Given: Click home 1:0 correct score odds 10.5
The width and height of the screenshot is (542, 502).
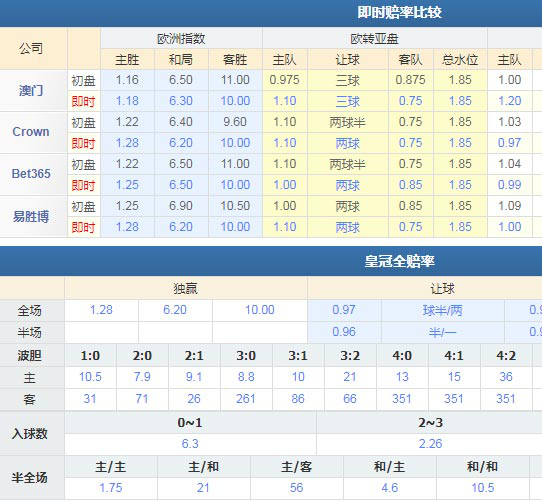Looking at the screenshot, I should [x=90, y=377].
